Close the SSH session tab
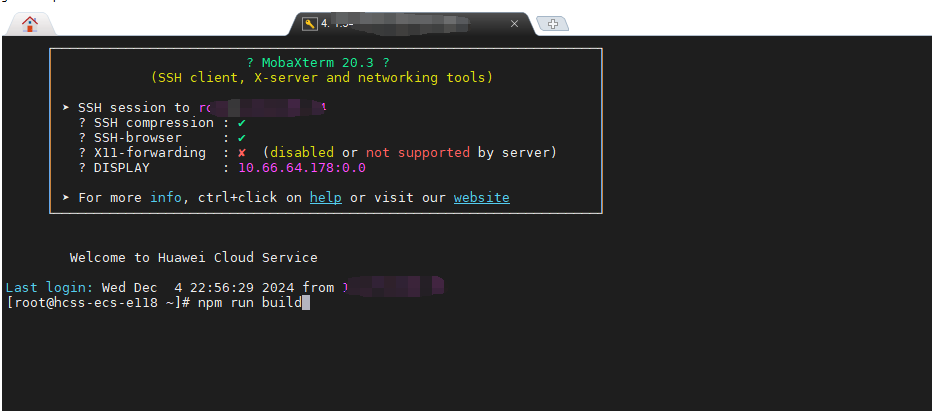Image resolution: width=932 pixels, height=411 pixels. pos(514,24)
